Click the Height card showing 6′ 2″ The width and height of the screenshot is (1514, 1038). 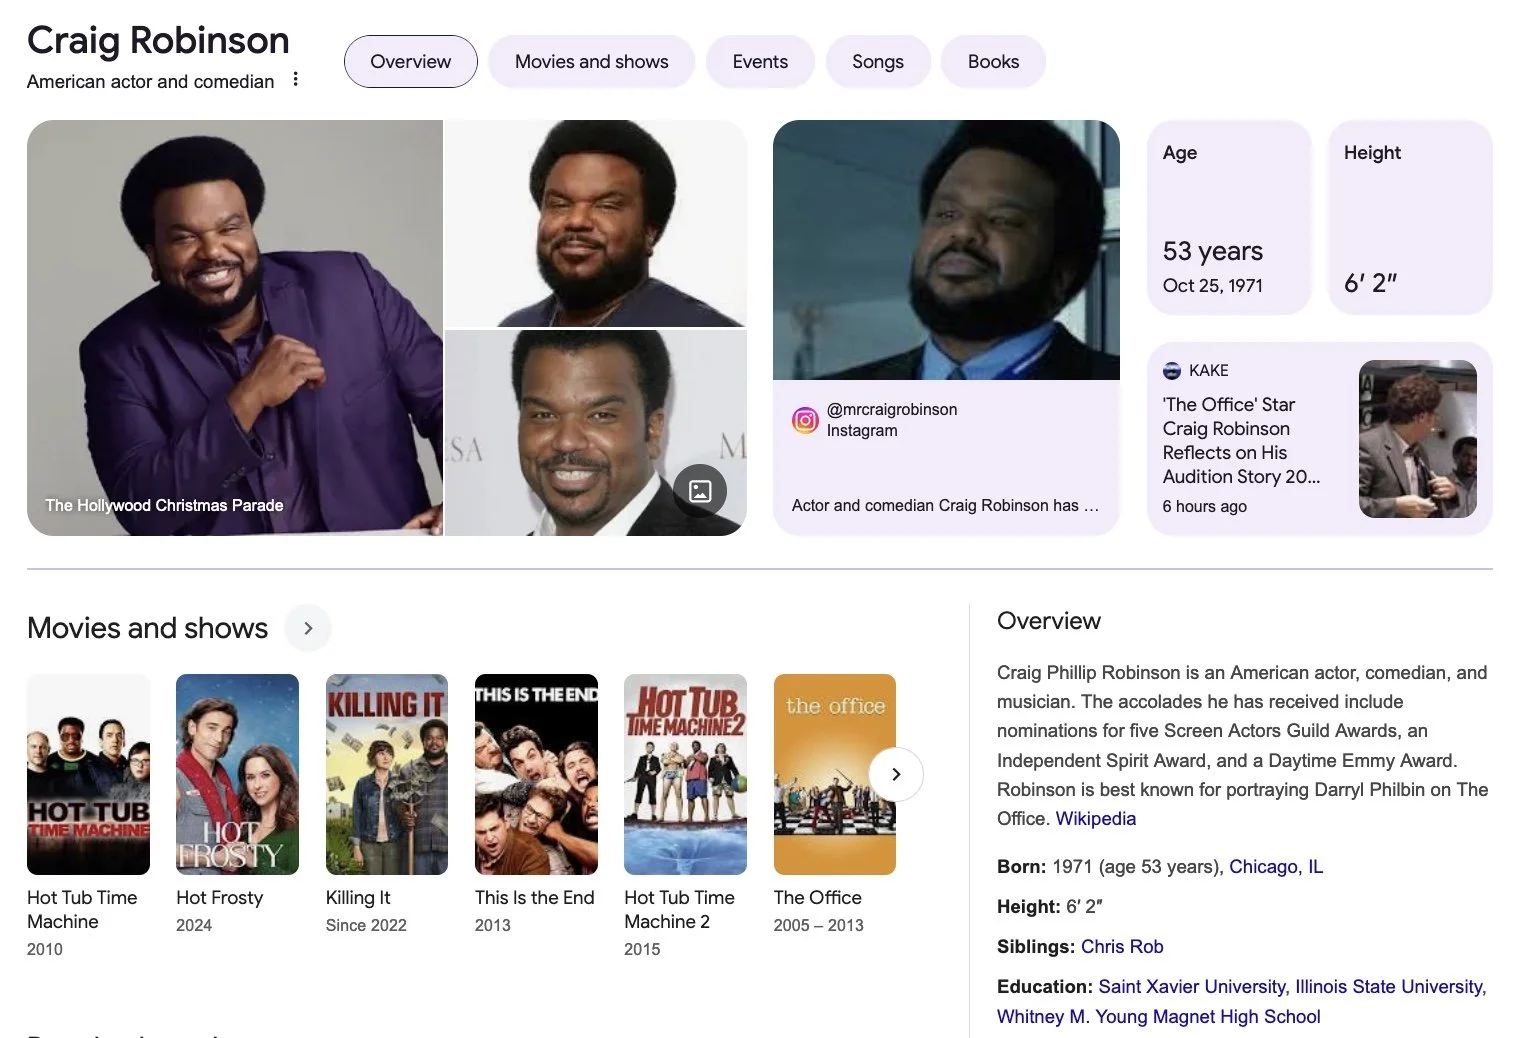click(1410, 217)
